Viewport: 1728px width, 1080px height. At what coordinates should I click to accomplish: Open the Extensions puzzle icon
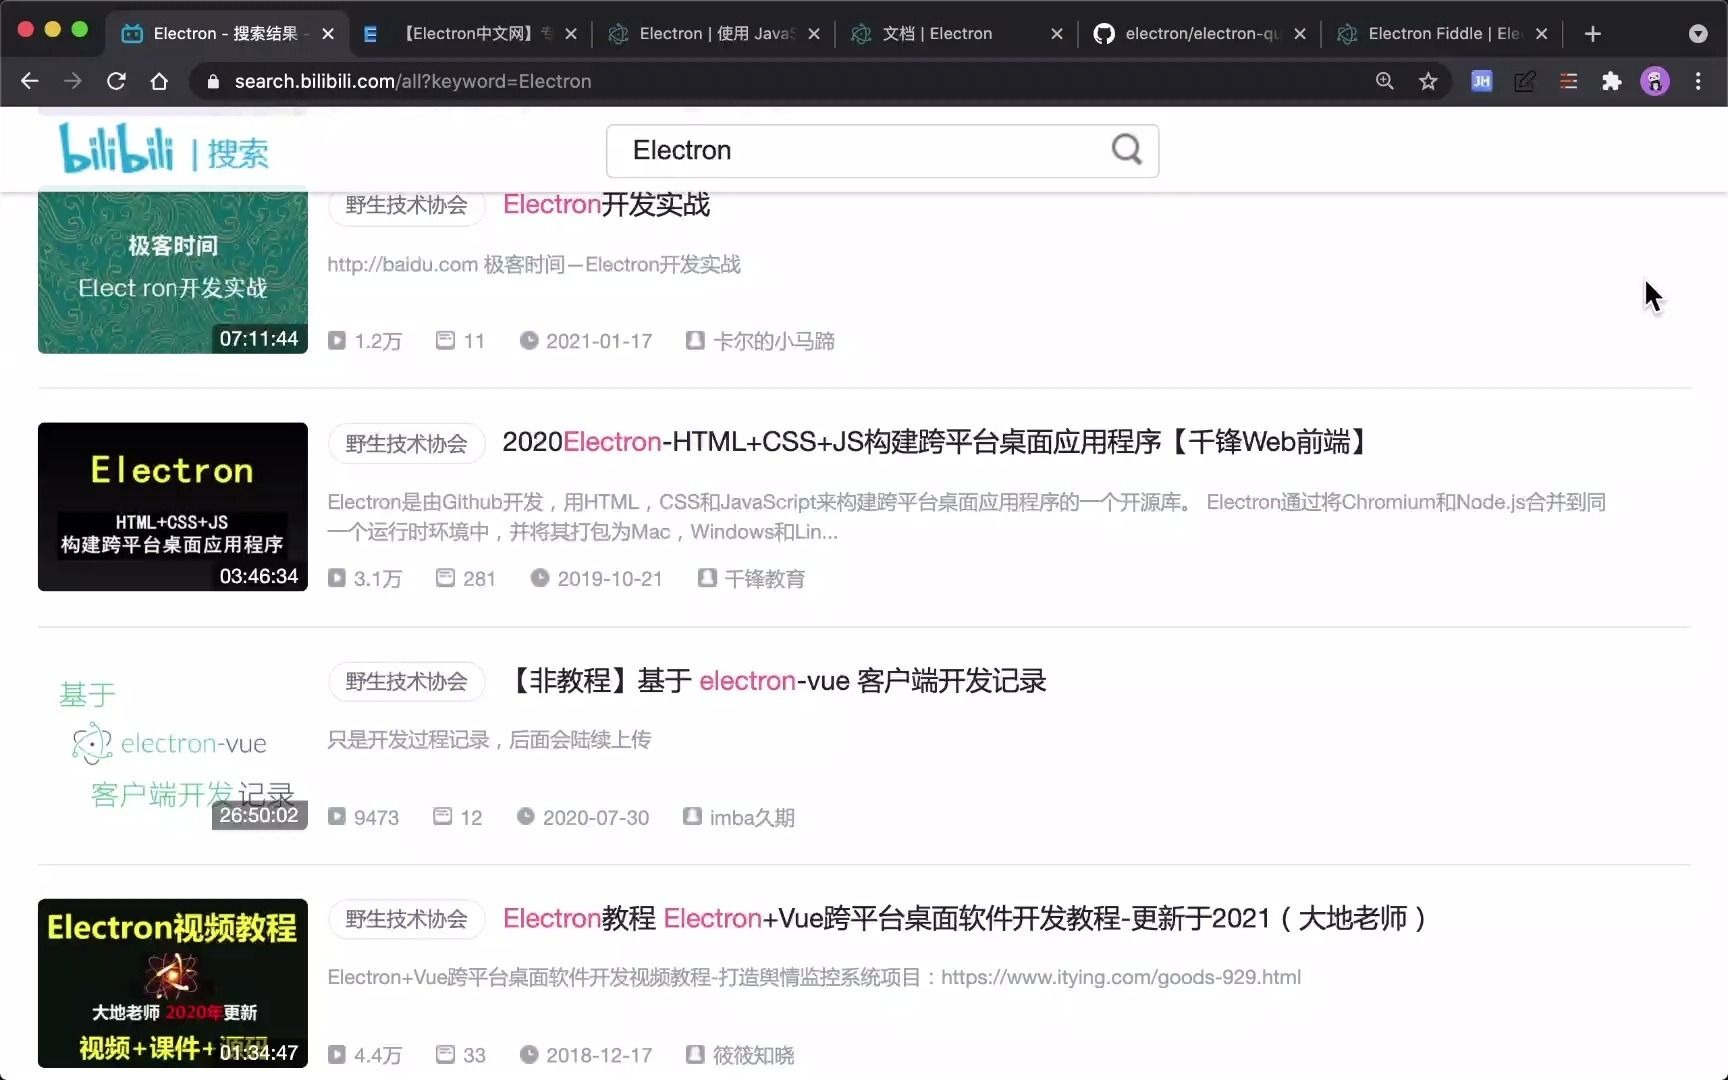tap(1611, 81)
